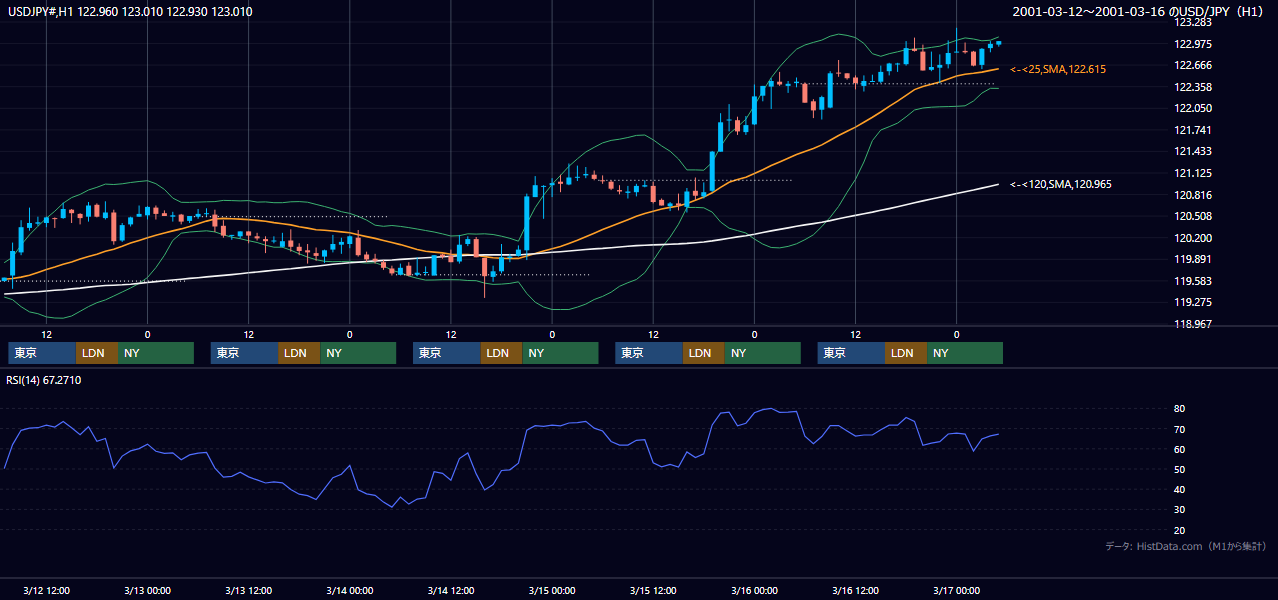Click the RSI scale value 80
Image resolution: width=1278 pixels, height=600 pixels.
pyautogui.click(x=1180, y=409)
